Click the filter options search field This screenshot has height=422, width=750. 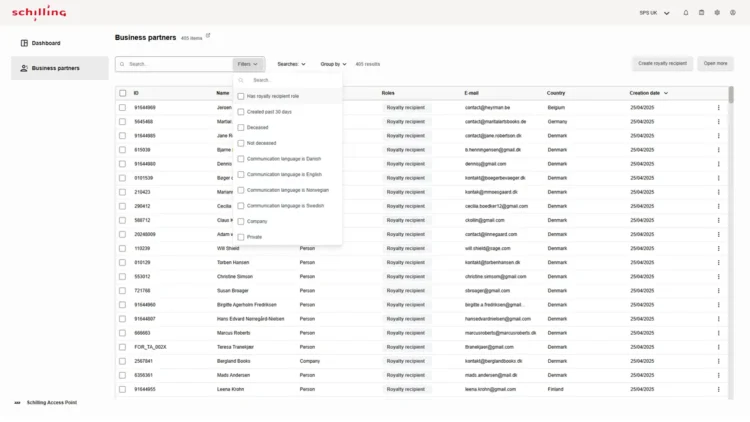(x=290, y=80)
